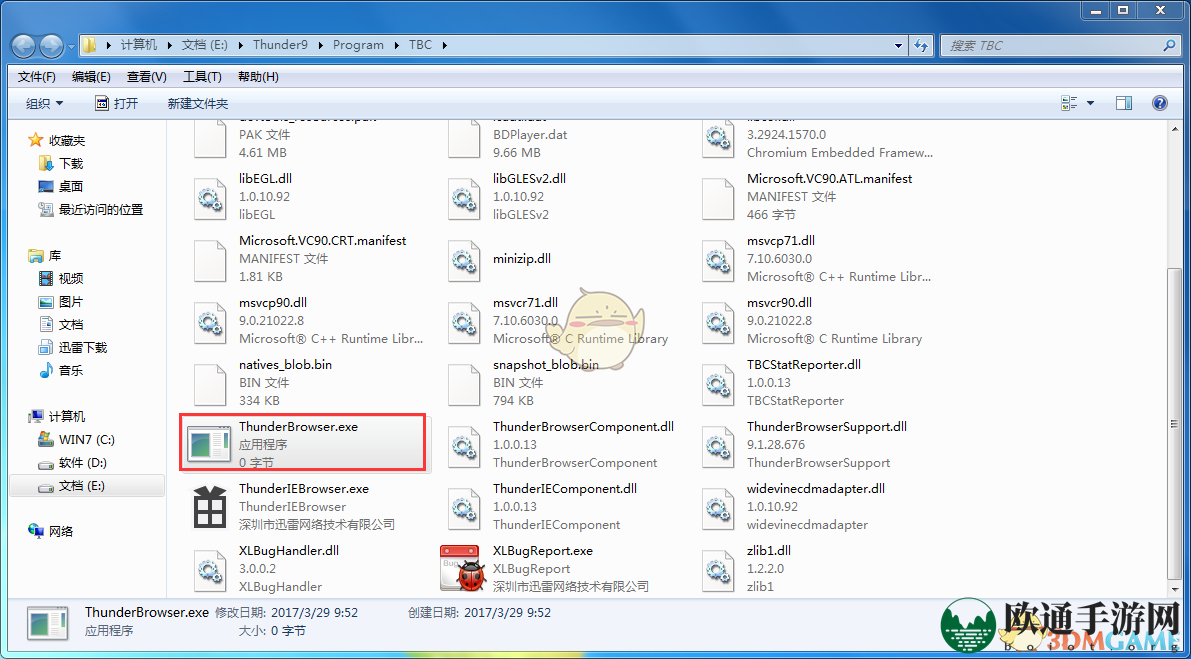The width and height of the screenshot is (1191, 659).
Task: Select 软件 (D:) drive
Action: 83,462
